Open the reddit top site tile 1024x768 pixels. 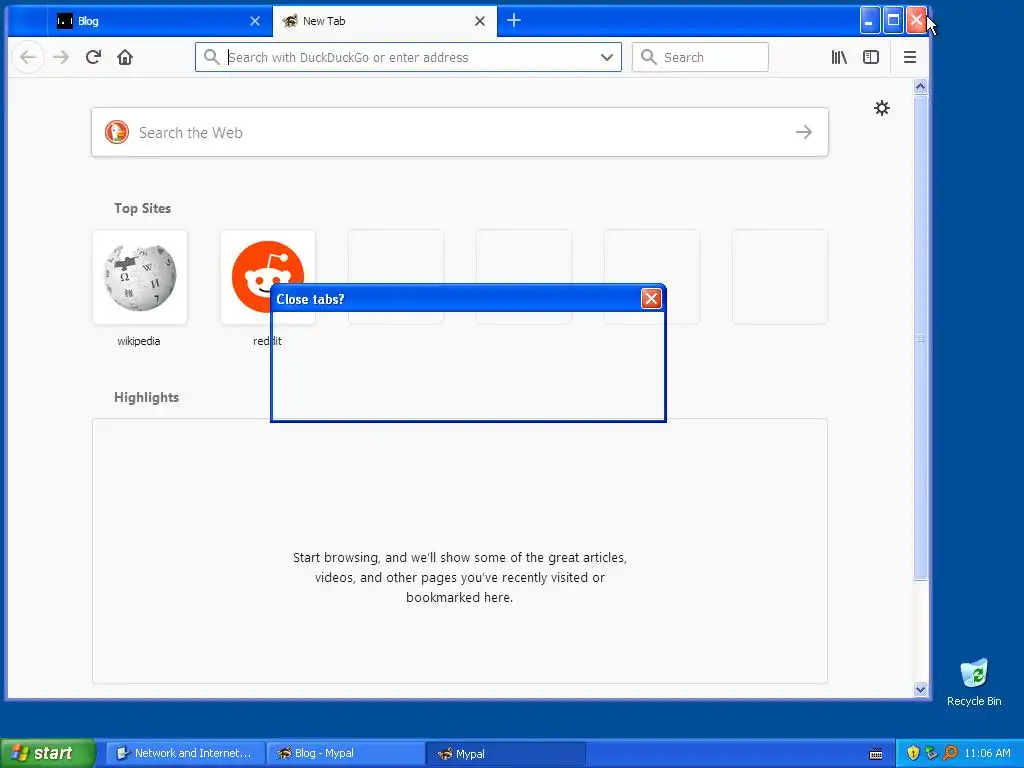[268, 277]
